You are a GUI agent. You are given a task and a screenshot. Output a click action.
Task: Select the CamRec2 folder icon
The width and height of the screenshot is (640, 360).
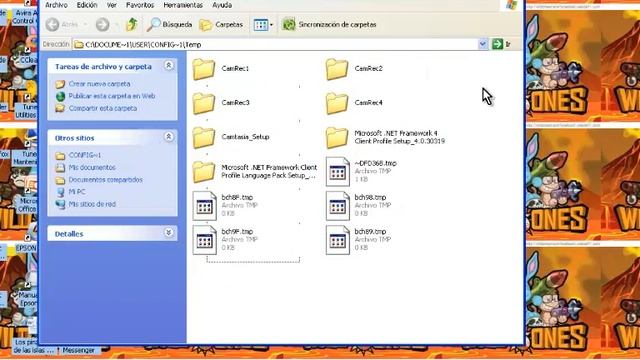[x=337, y=69]
